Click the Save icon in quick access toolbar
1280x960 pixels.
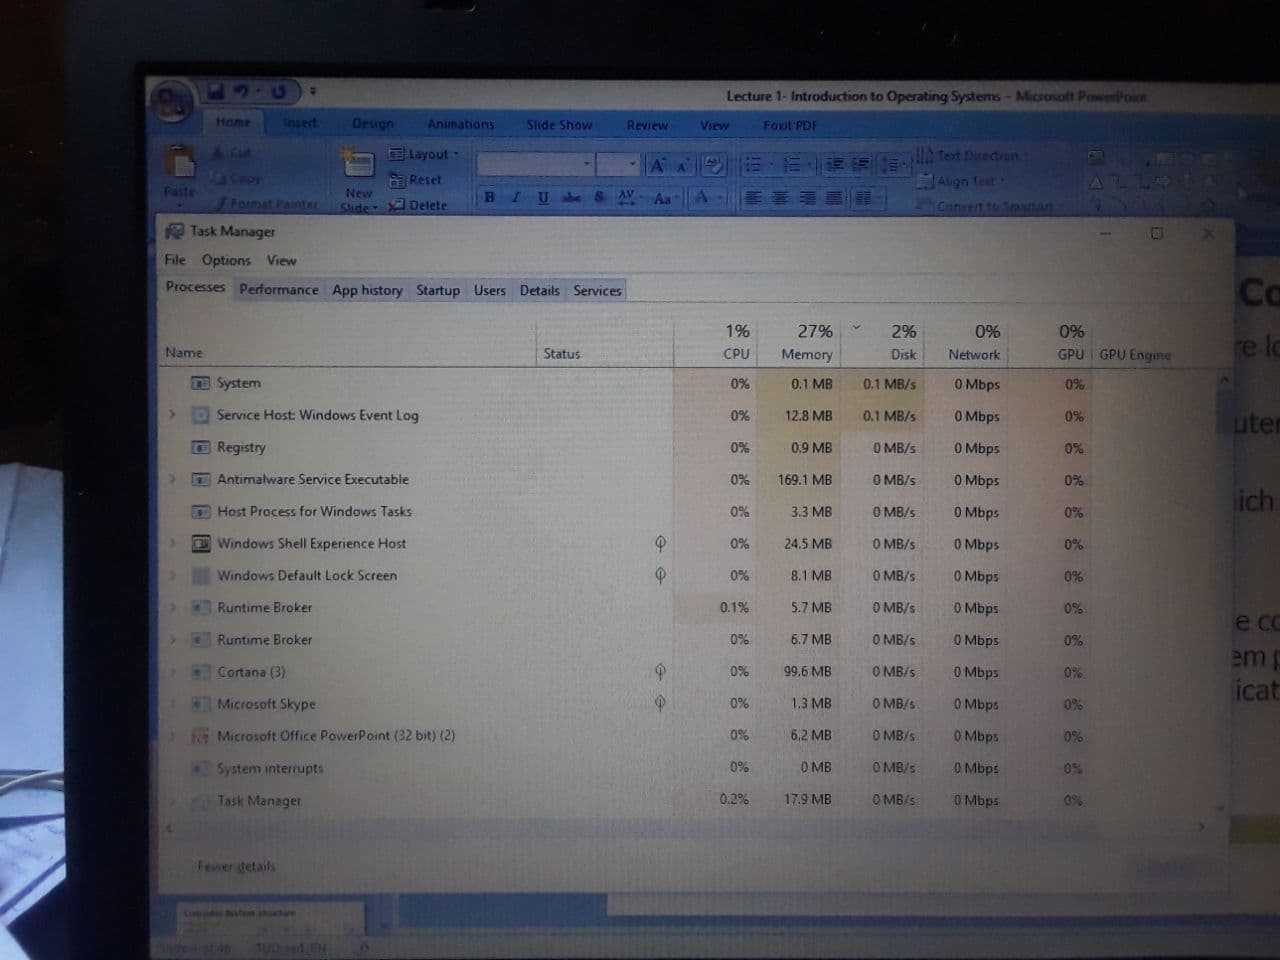click(215, 92)
